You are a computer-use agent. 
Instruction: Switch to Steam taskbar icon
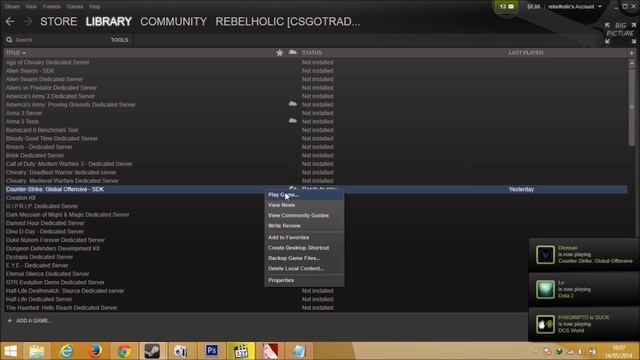pos(153,351)
